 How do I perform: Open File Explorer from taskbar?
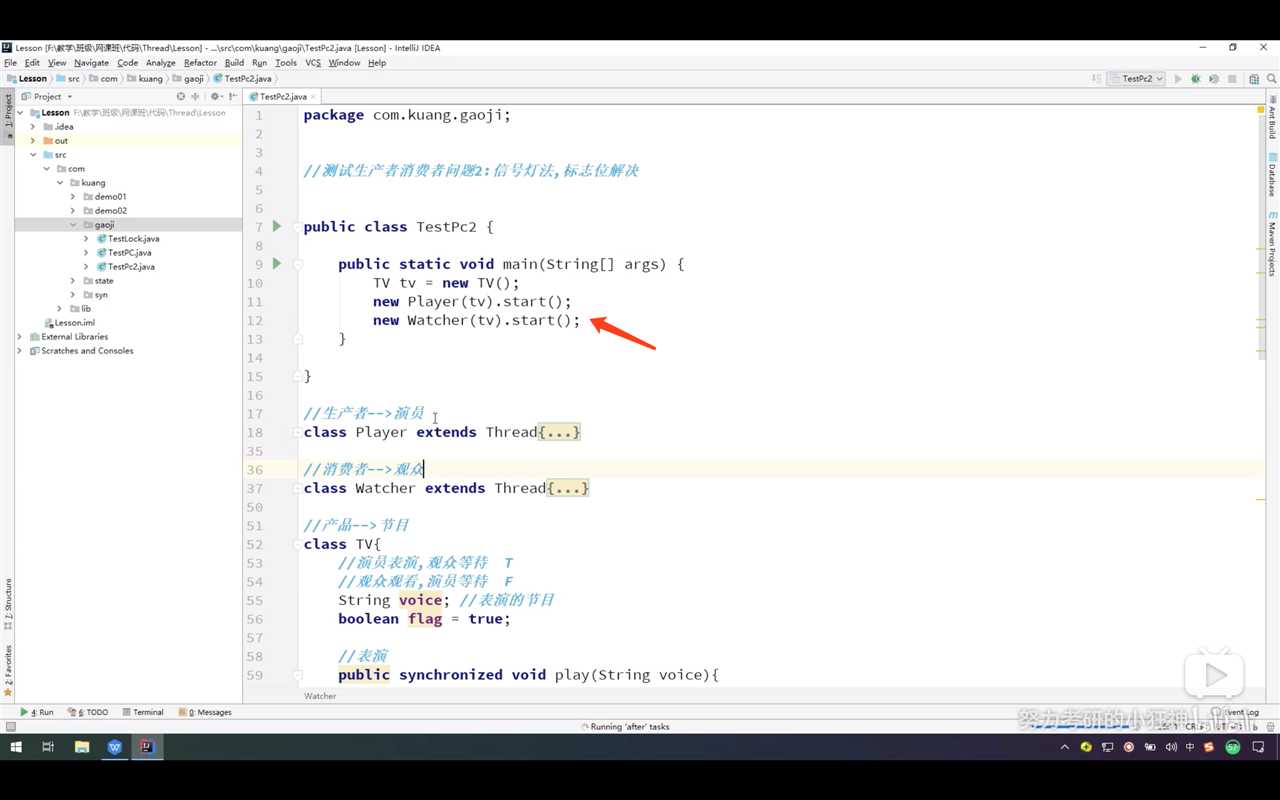pyautogui.click(x=82, y=747)
